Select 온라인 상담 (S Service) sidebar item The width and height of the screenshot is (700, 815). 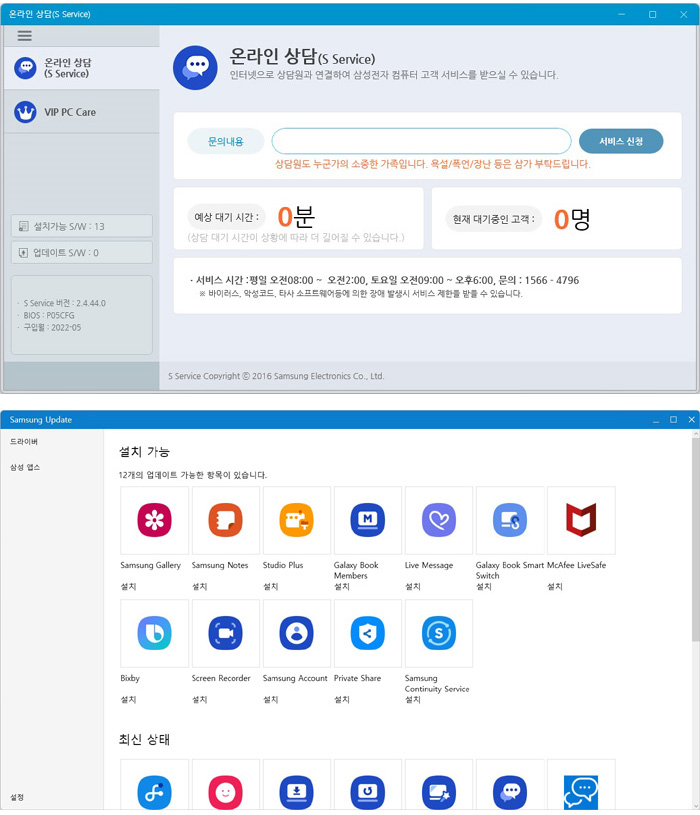82,68
